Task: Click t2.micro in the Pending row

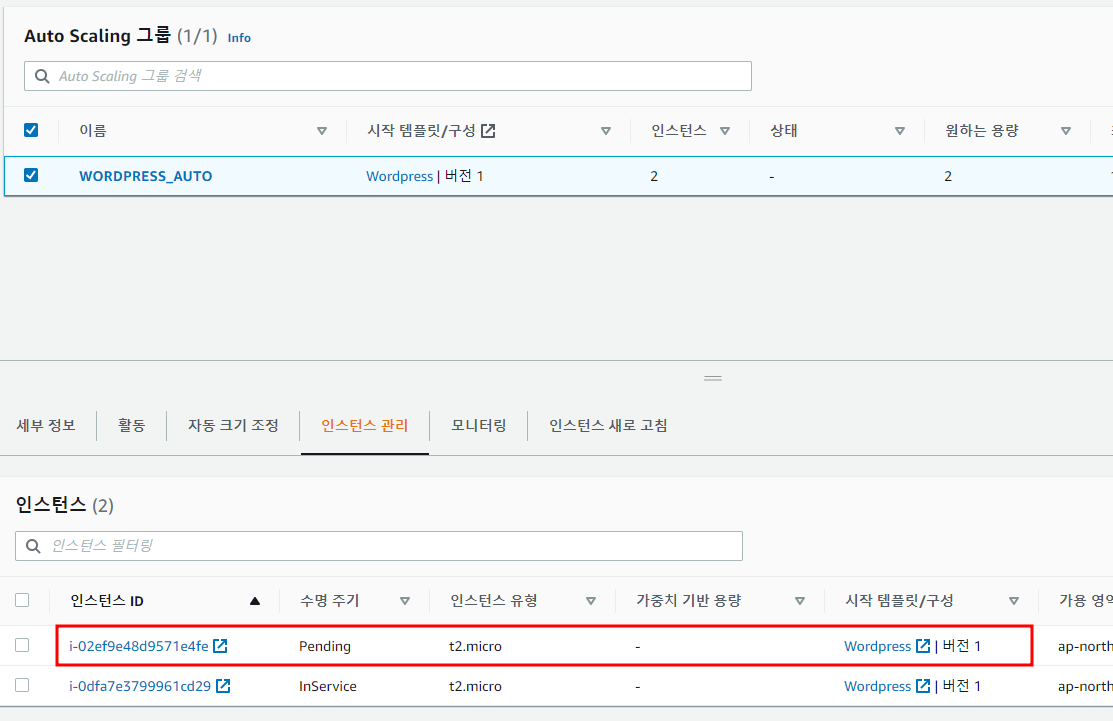Action: coord(476,646)
